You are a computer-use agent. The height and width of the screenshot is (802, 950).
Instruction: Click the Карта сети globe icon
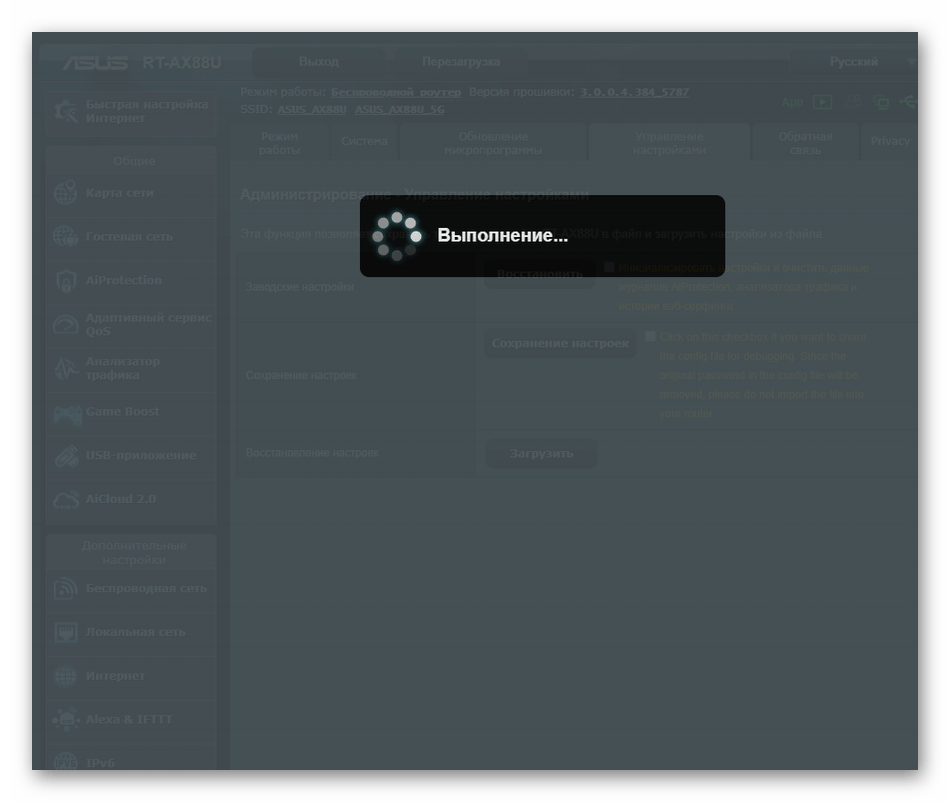point(65,193)
